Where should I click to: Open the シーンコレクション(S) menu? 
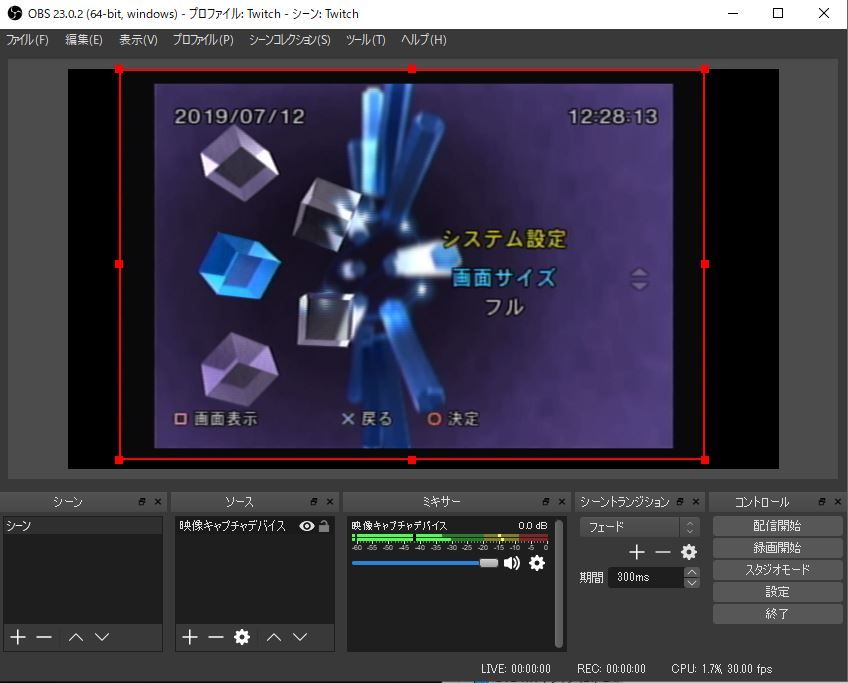pyautogui.click(x=289, y=39)
